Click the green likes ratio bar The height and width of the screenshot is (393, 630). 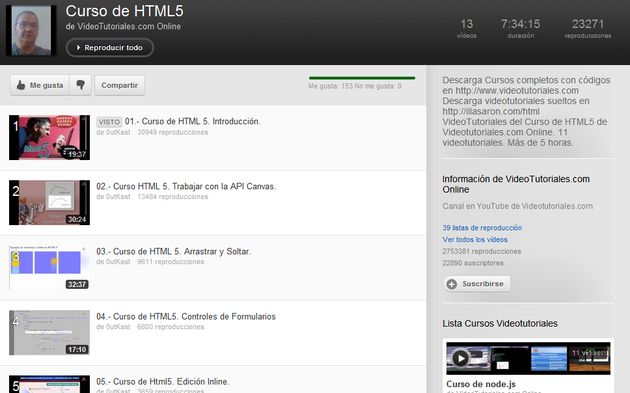pos(362,78)
